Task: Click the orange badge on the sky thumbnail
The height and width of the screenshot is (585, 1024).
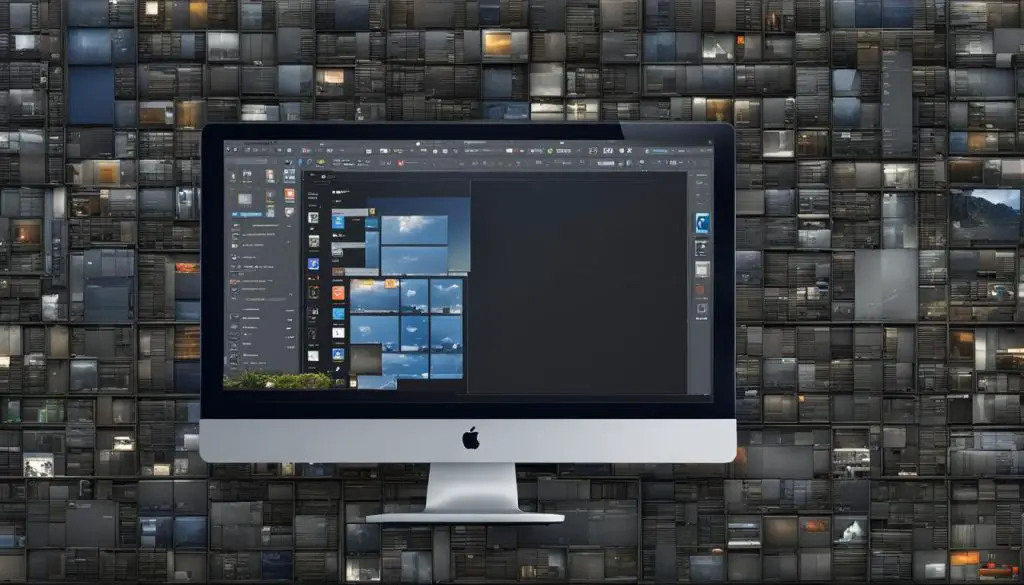Action: 391,283
